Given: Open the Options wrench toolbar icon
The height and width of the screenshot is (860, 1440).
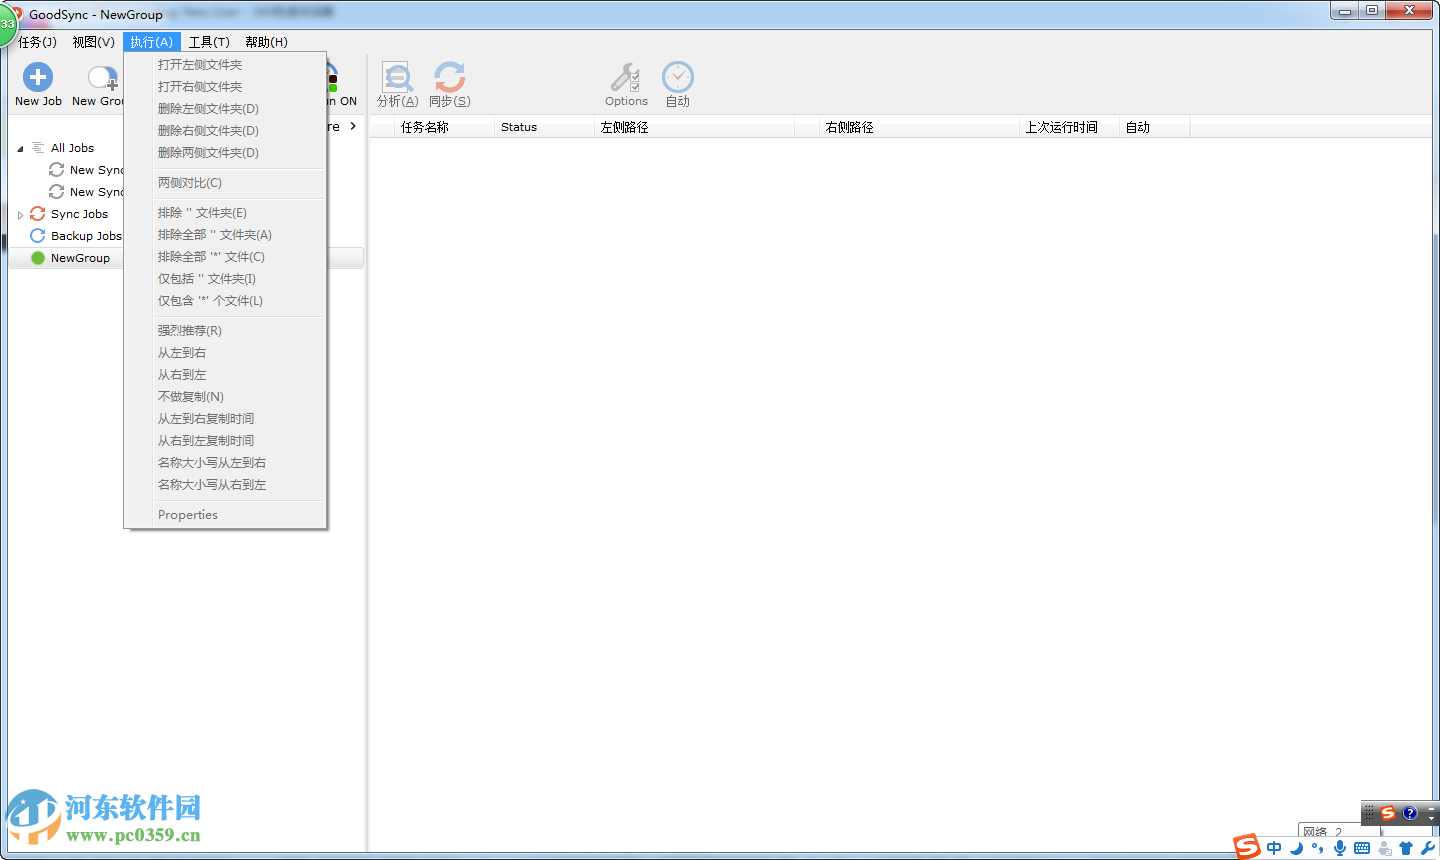Looking at the screenshot, I should [626, 77].
